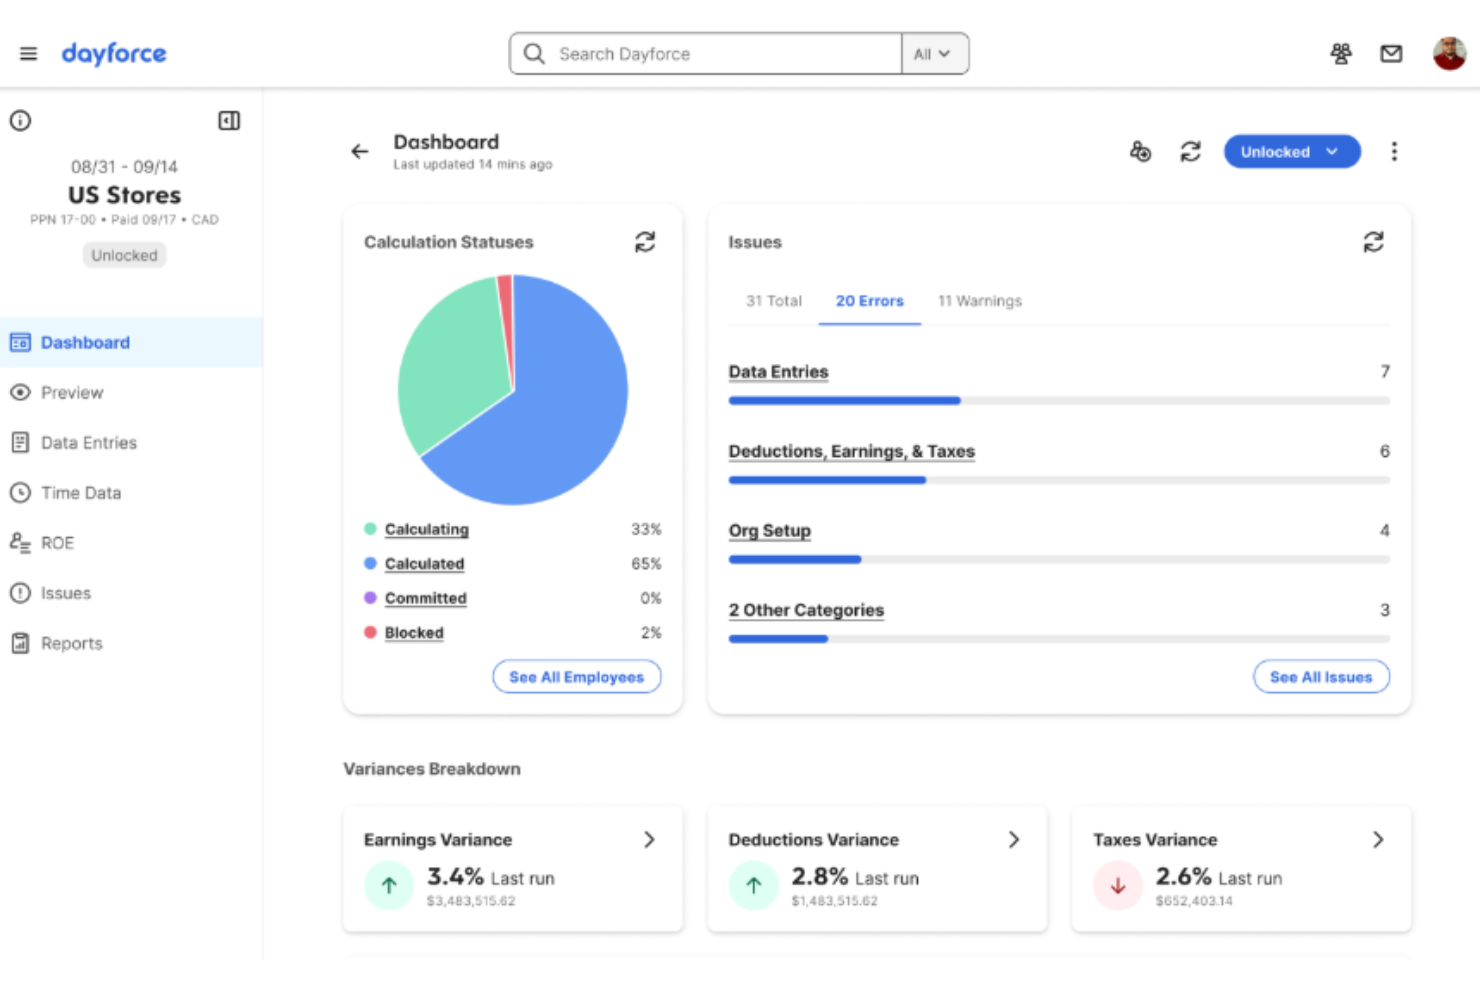
Task: Switch to the 11 Warnings tab
Action: pyautogui.click(x=979, y=301)
